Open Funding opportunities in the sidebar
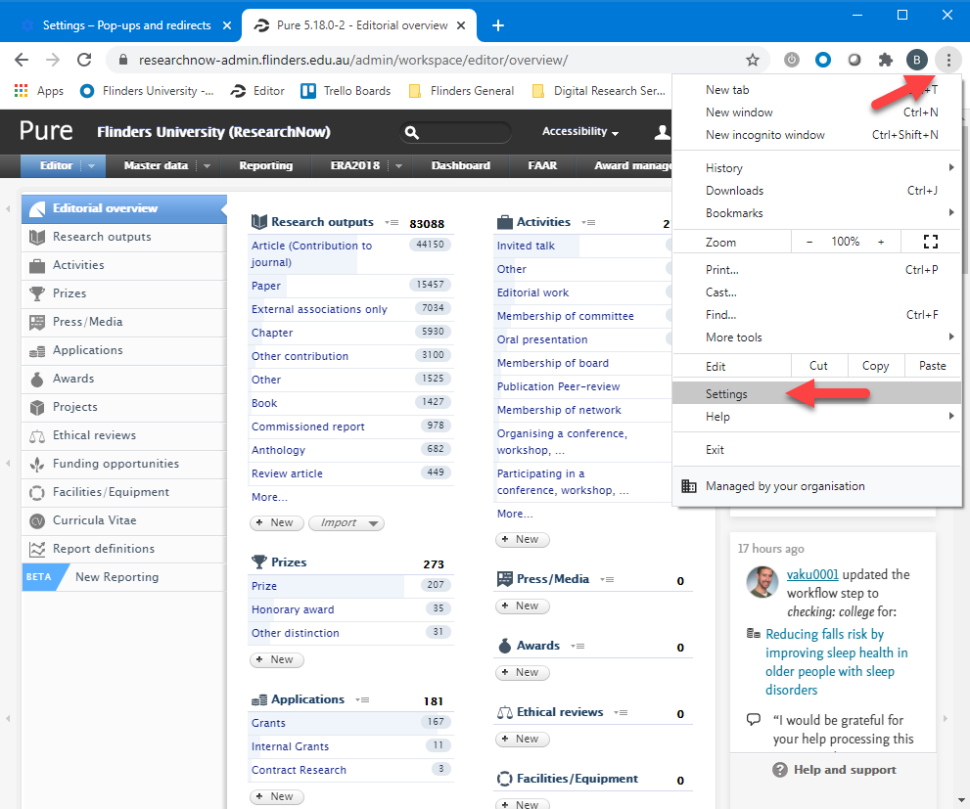 click(124, 464)
